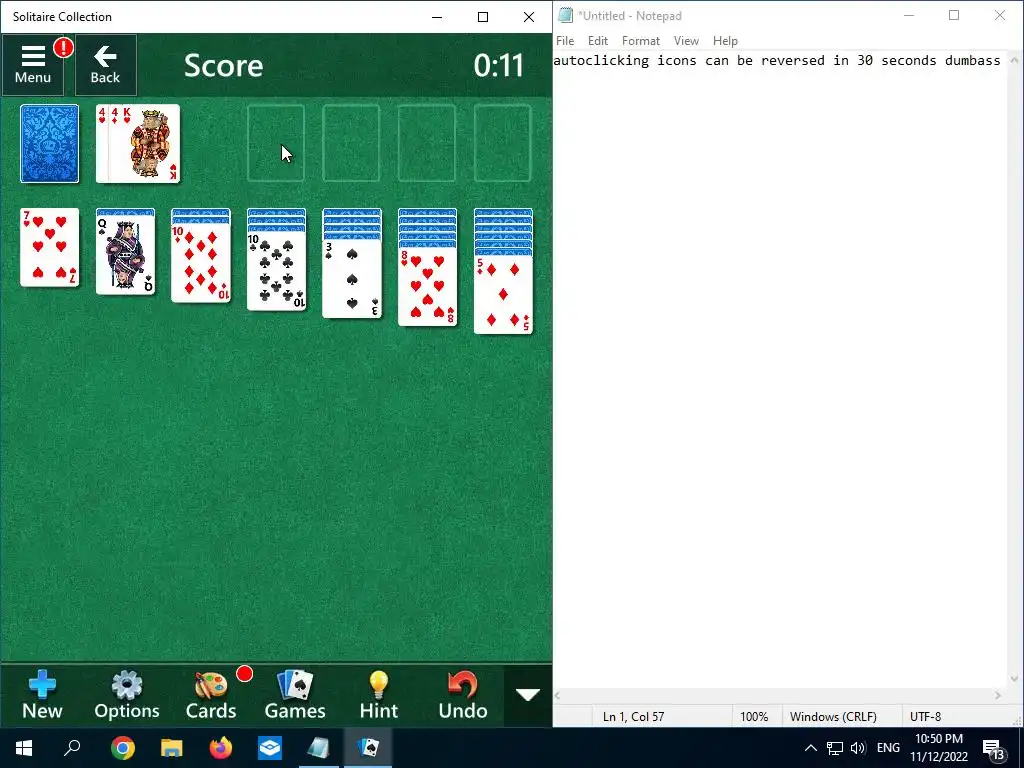Open Games card-fan icon
The width and height of the screenshot is (1024, 768).
[x=295, y=695]
